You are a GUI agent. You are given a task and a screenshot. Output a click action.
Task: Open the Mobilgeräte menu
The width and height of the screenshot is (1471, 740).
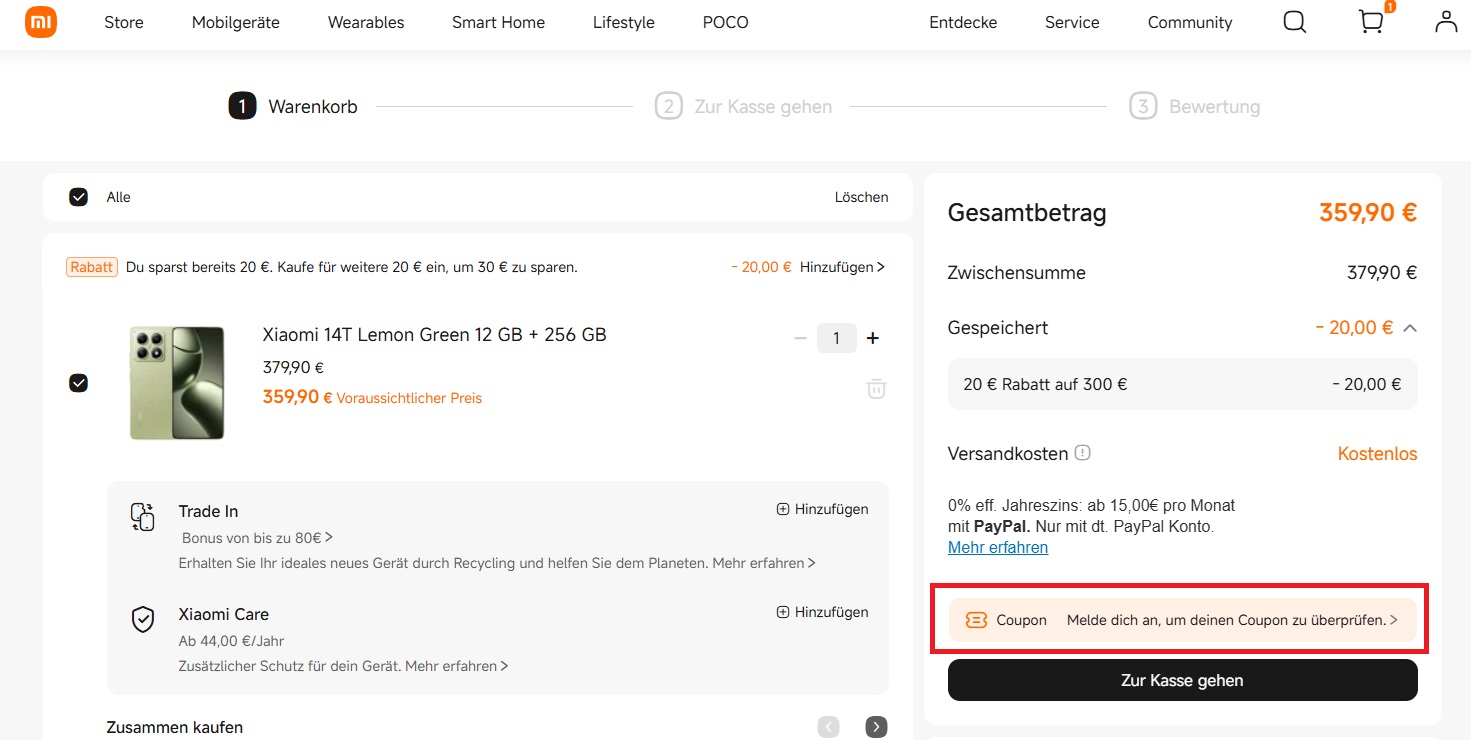[x=236, y=22]
